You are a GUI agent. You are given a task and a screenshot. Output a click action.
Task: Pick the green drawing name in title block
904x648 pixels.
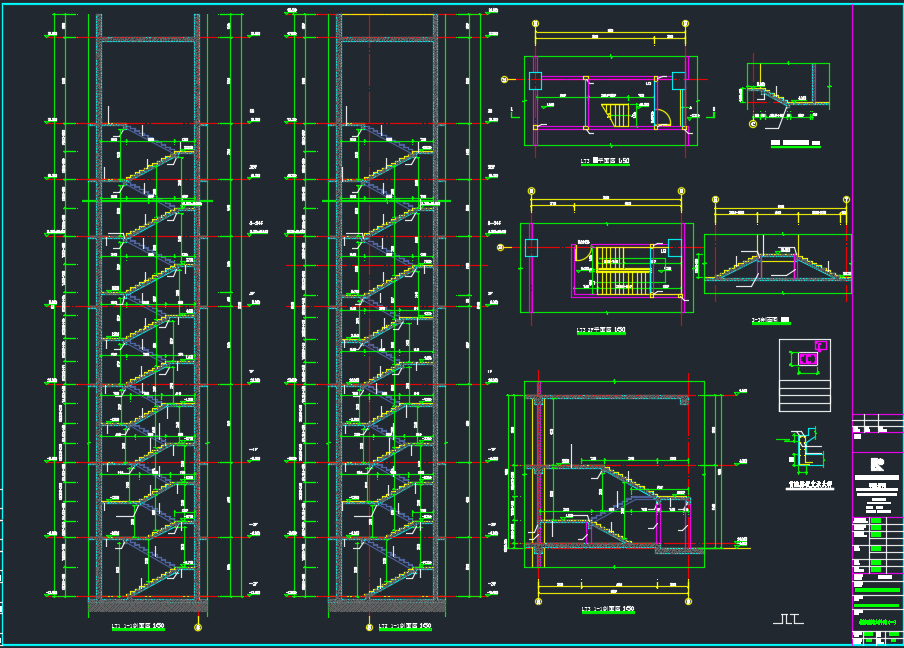point(878,622)
